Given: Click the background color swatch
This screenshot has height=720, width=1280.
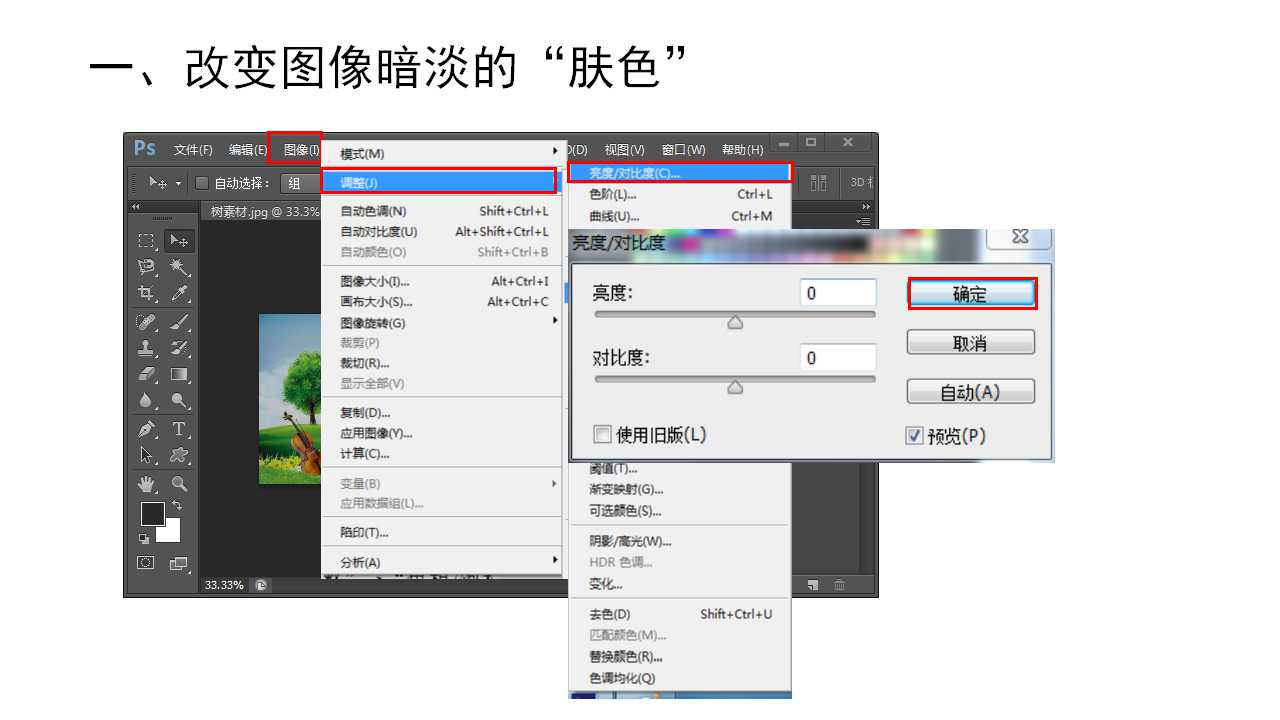Looking at the screenshot, I should 171,532.
